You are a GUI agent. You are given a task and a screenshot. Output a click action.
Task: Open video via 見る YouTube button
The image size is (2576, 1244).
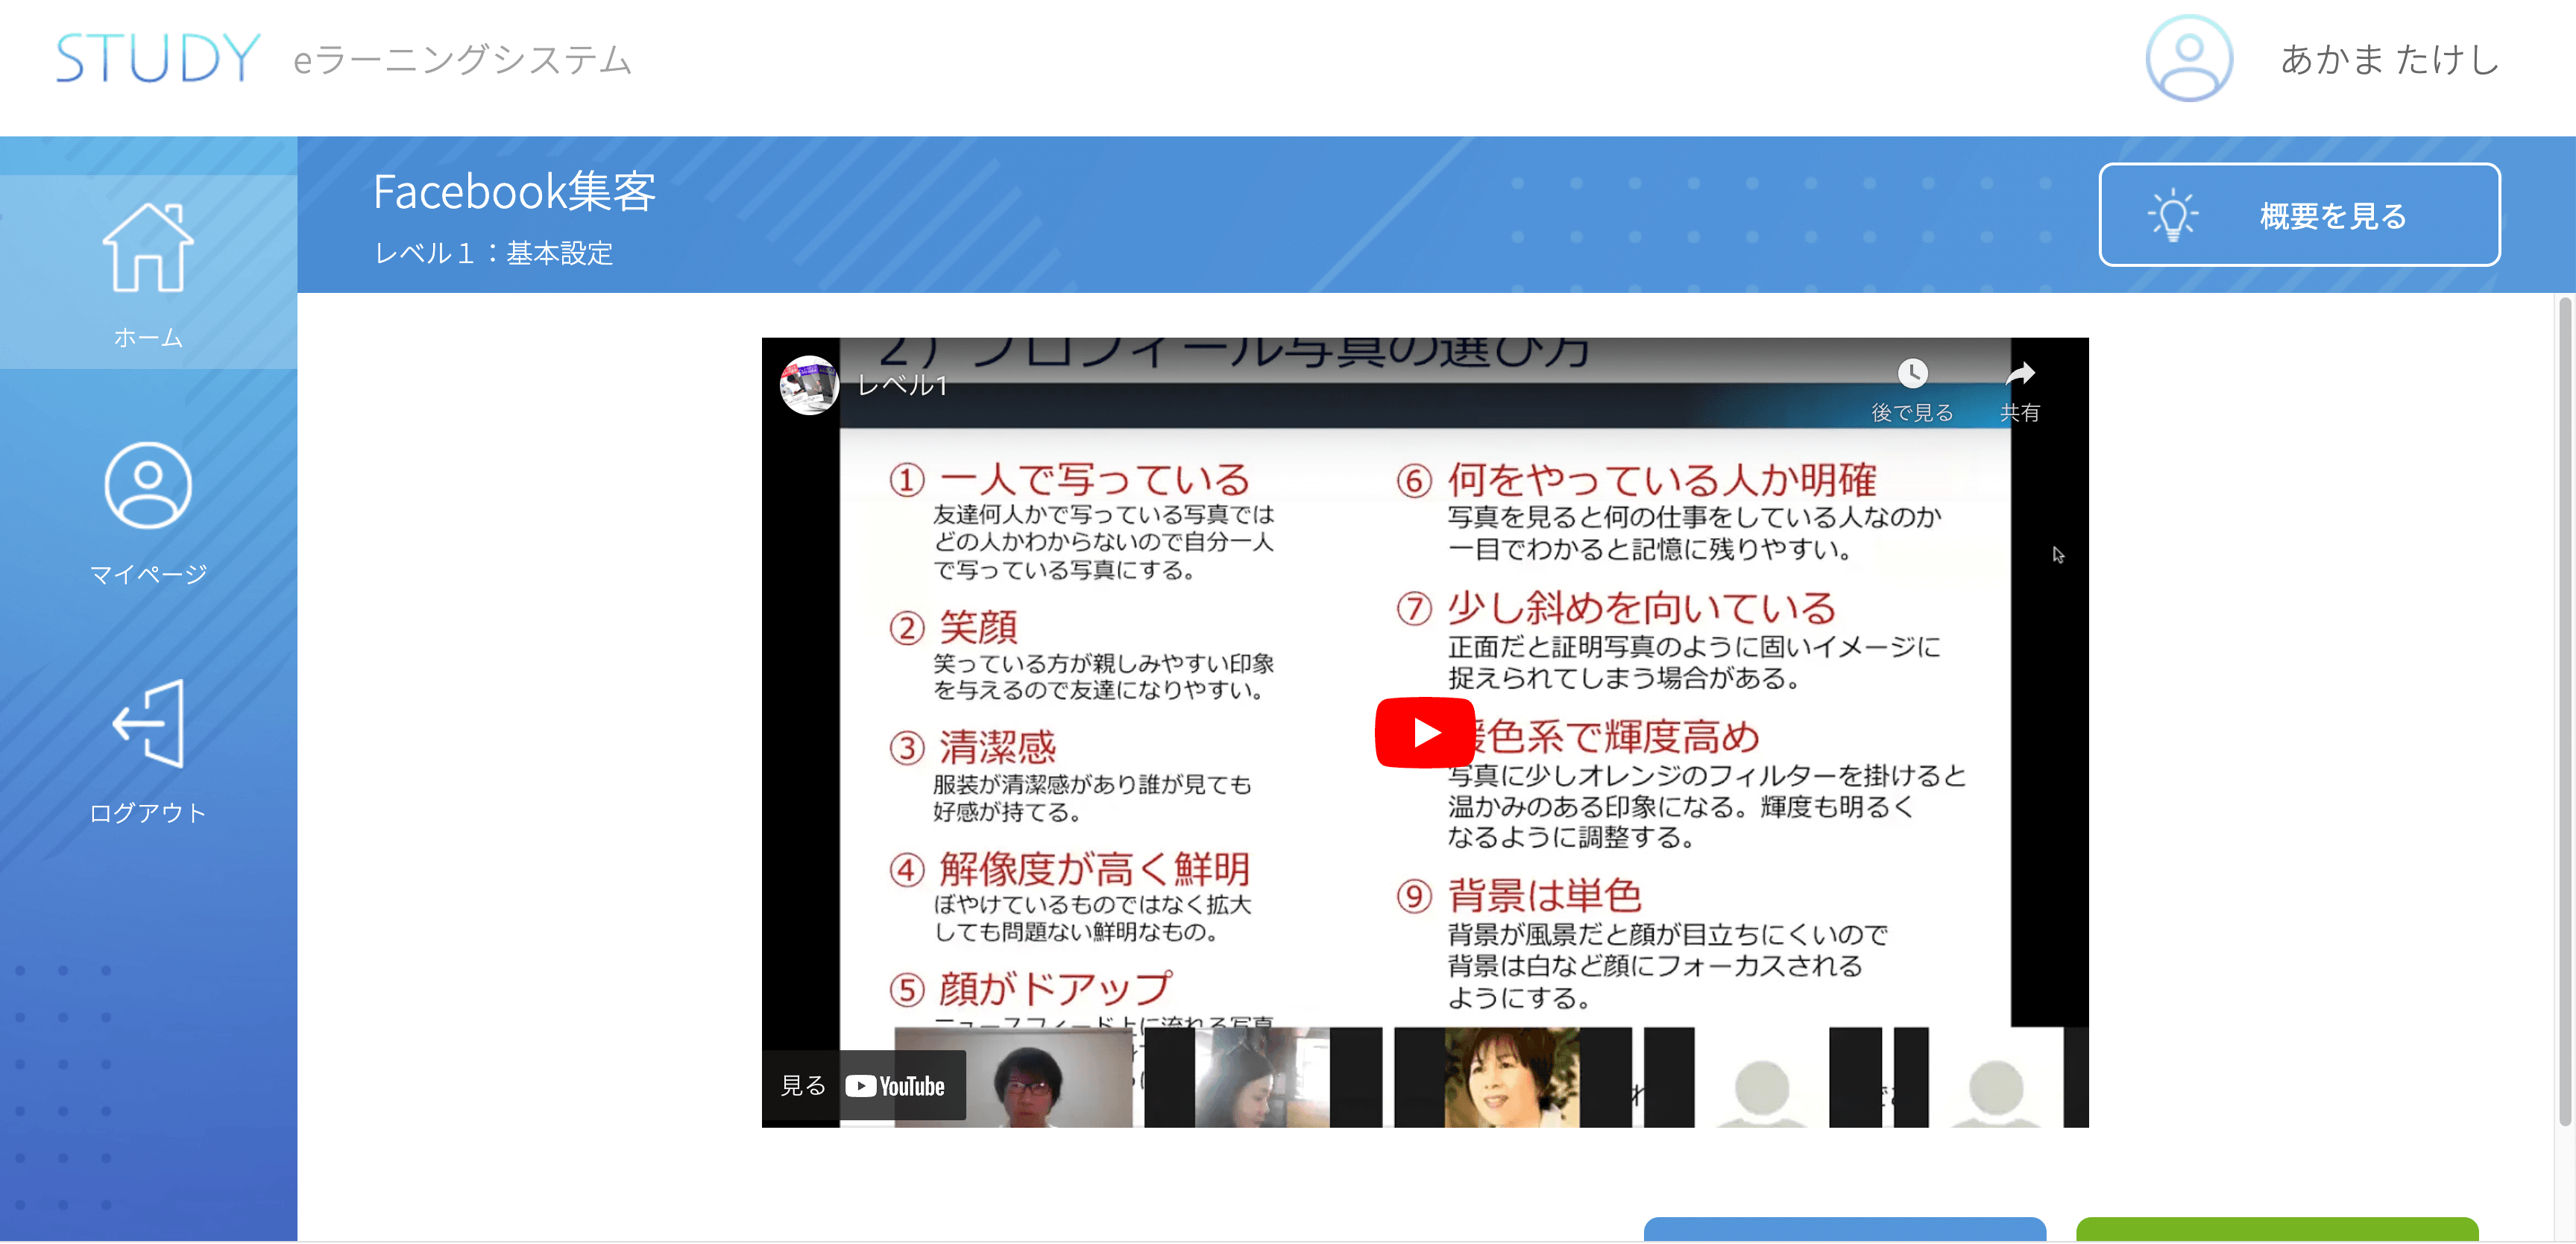point(864,1085)
